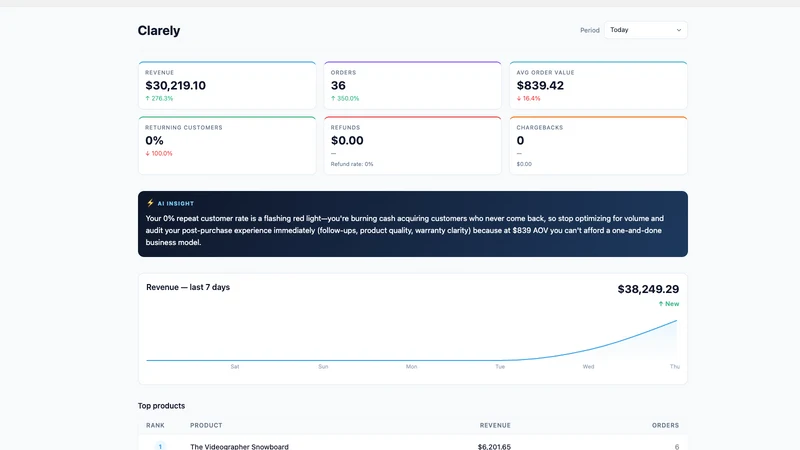Click the Wed label on chart axis
800x450 pixels.
[588, 367]
